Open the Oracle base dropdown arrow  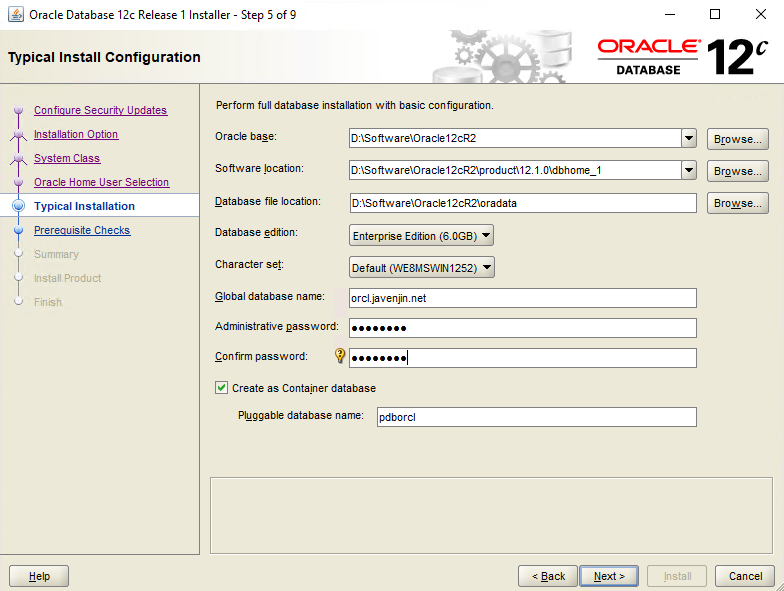688,138
